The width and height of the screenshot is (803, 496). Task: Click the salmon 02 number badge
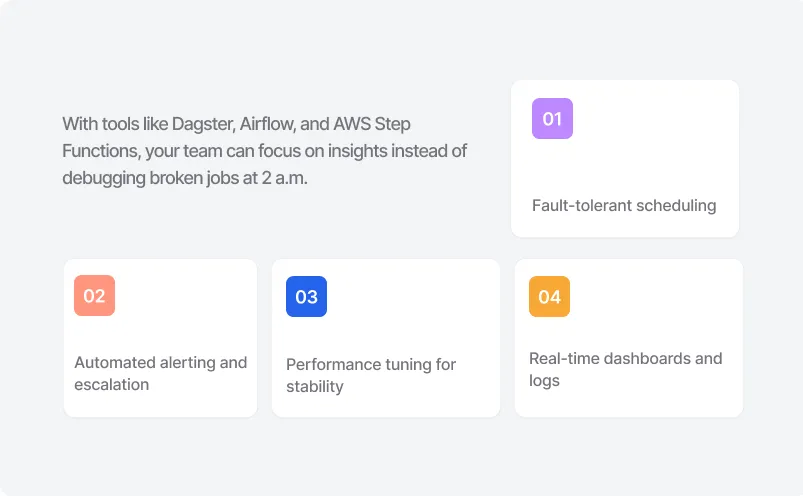coord(94,296)
